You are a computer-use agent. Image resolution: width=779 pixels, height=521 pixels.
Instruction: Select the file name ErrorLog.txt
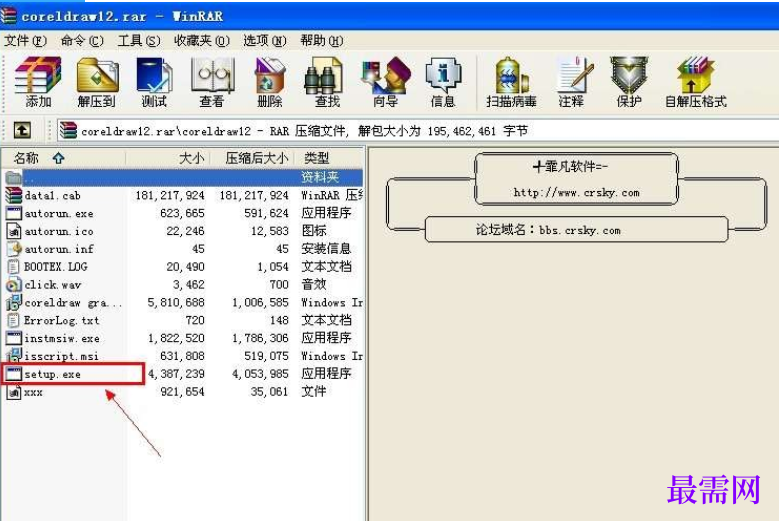[x=62, y=321]
